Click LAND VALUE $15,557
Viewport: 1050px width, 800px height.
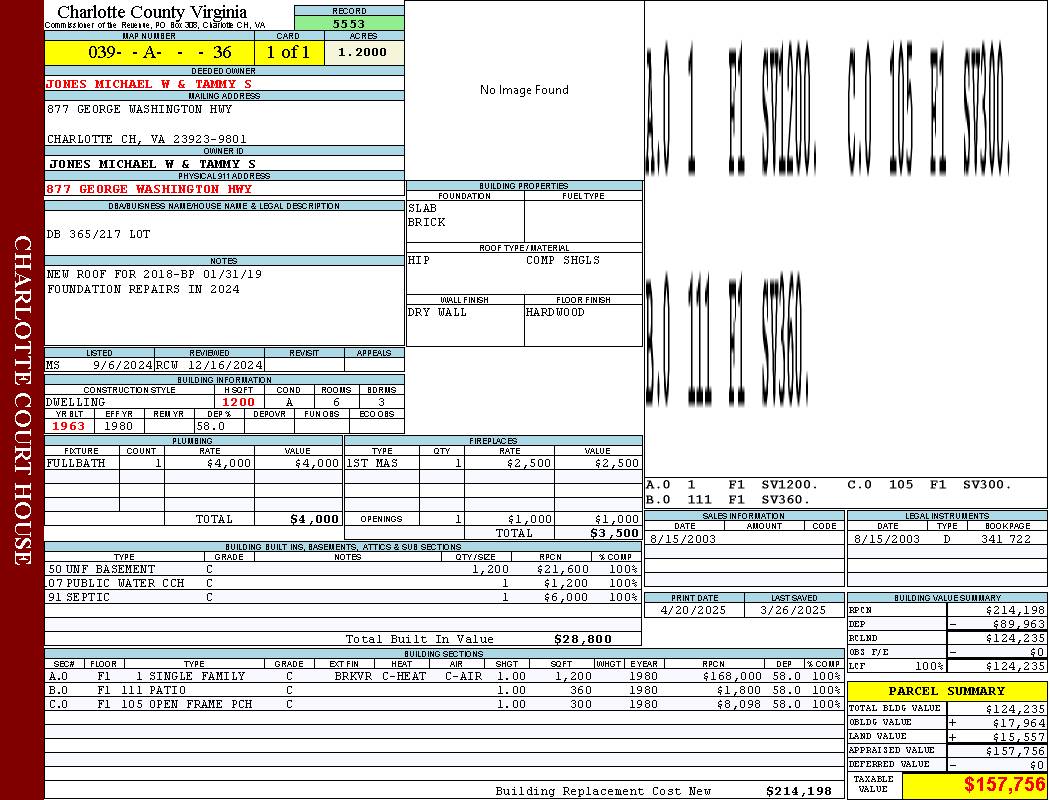click(1019, 737)
